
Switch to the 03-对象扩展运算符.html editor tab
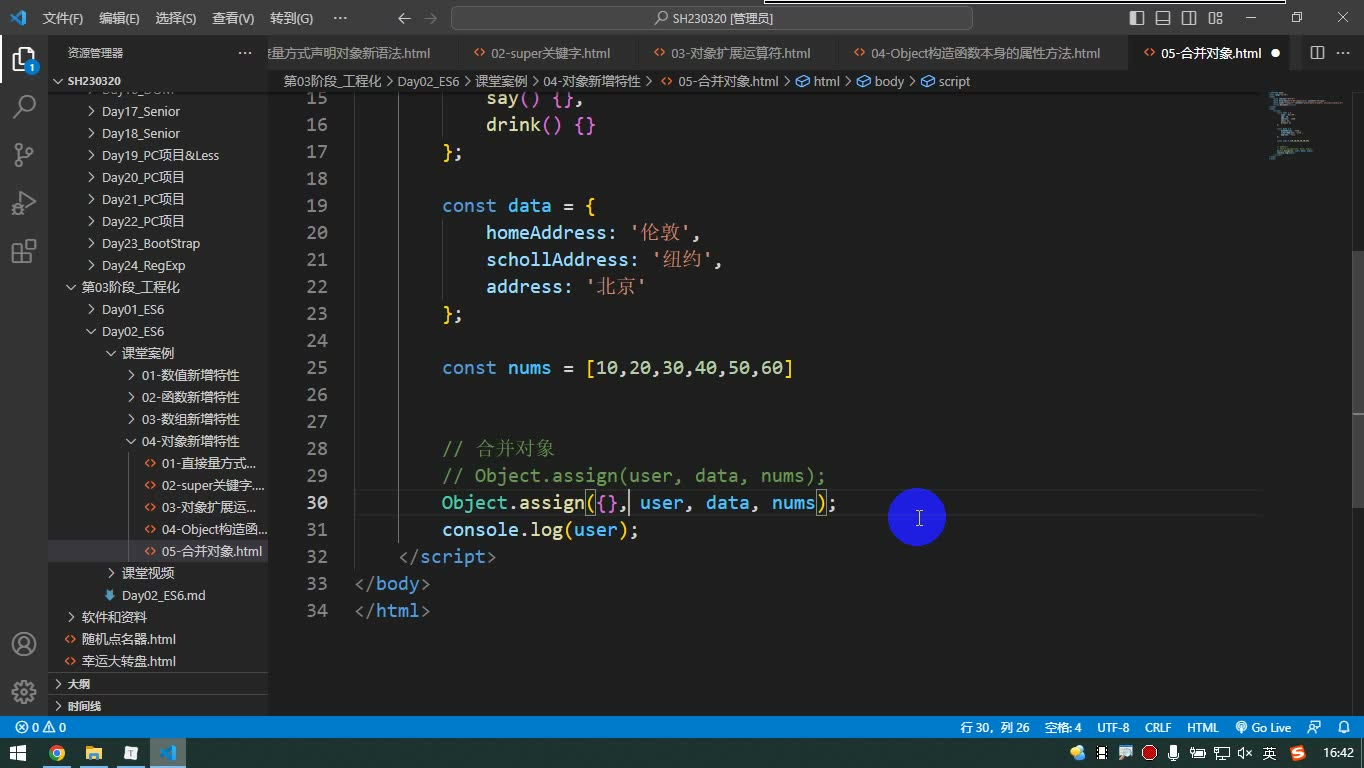coord(740,53)
